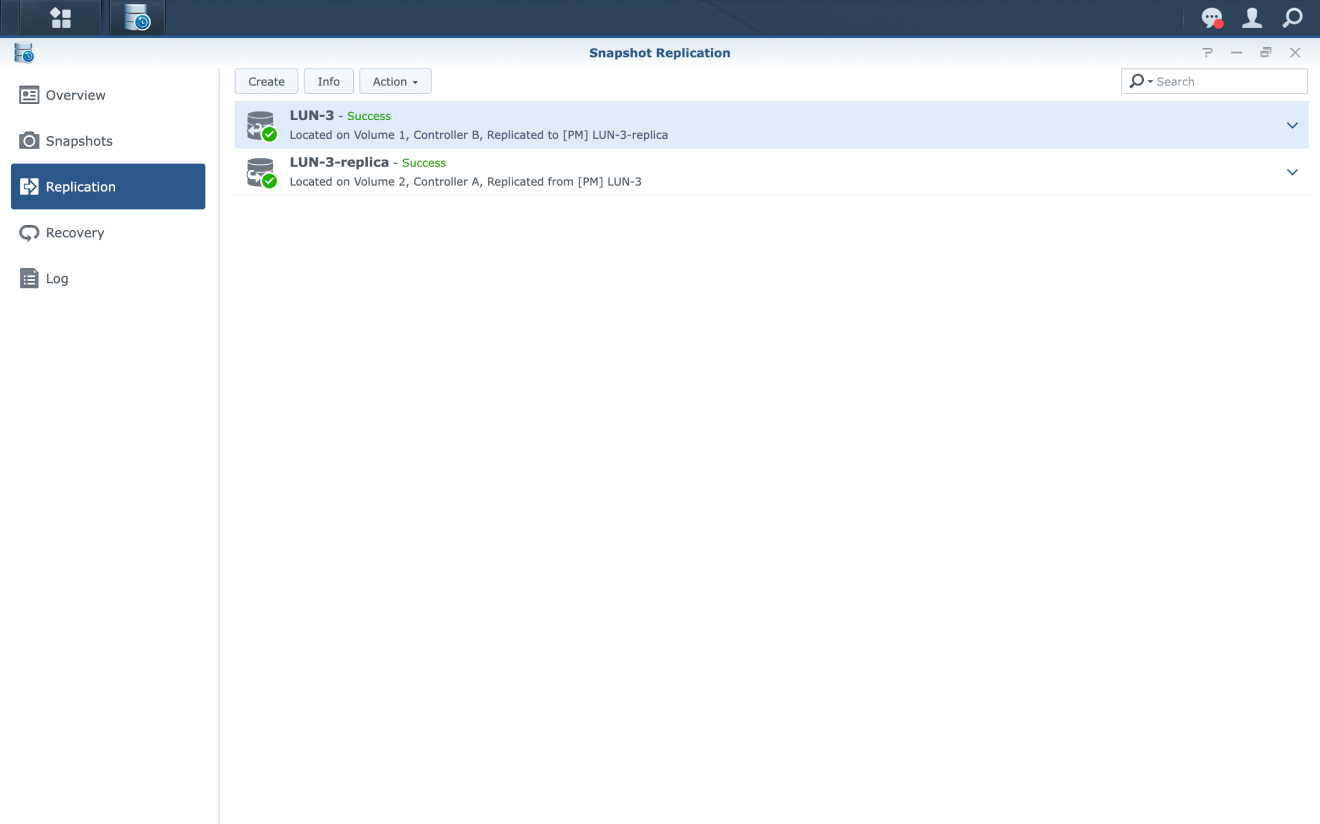Image resolution: width=1320 pixels, height=824 pixels.
Task: Open the Action dropdown menu
Action: [395, 81]
